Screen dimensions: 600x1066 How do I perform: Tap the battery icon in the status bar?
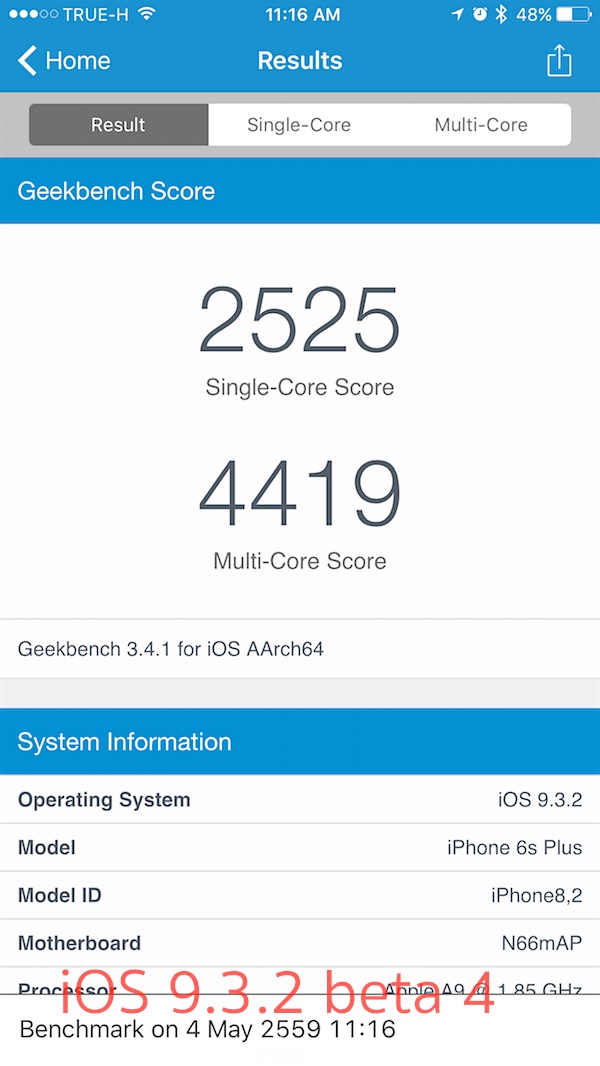click(x=574, y=15)
